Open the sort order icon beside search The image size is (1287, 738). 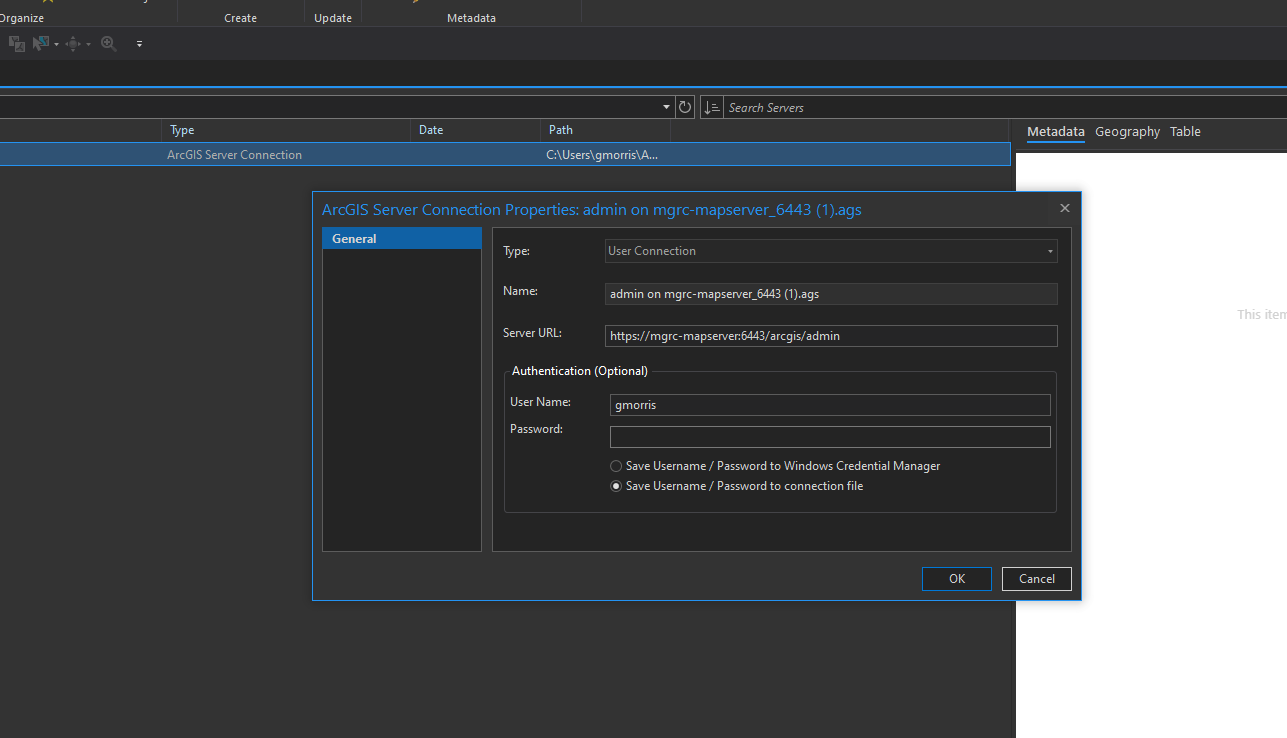click(711, 107)
